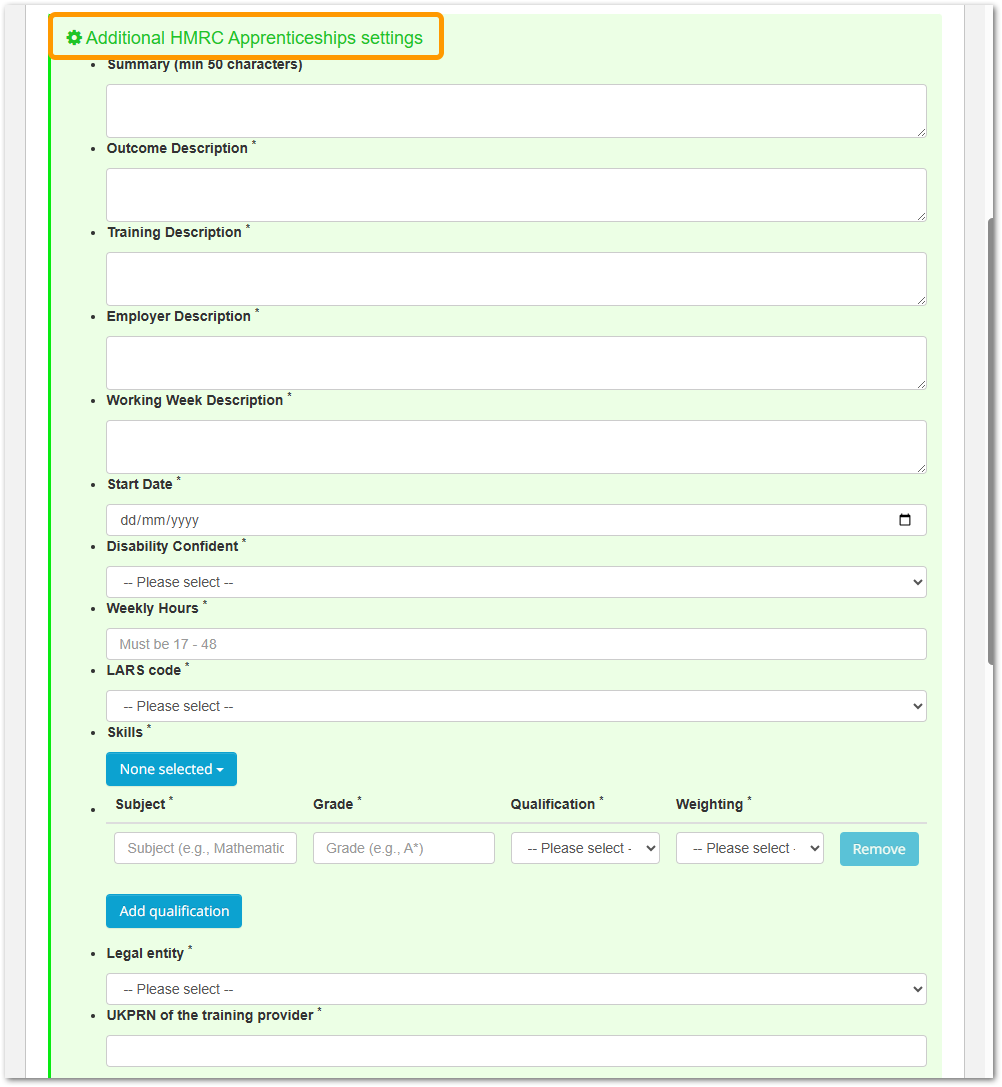Open the Disability Confident dropdown
Screen dimensions: 1002x1087
(516, 582)
